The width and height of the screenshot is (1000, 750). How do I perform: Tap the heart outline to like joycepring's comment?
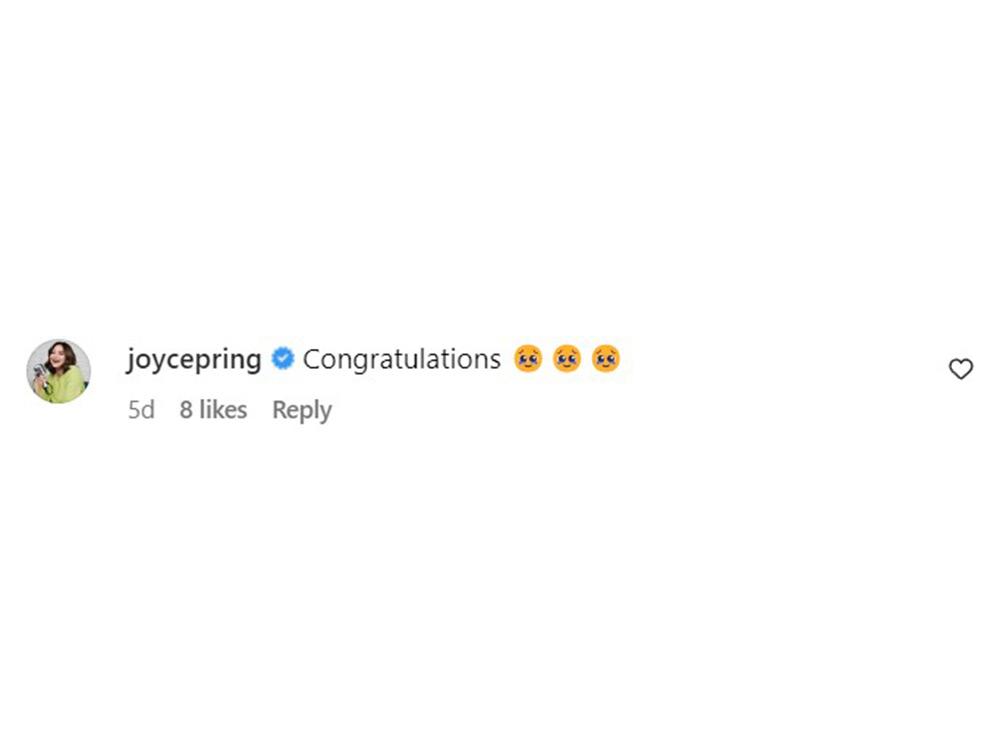pos(961,369)
